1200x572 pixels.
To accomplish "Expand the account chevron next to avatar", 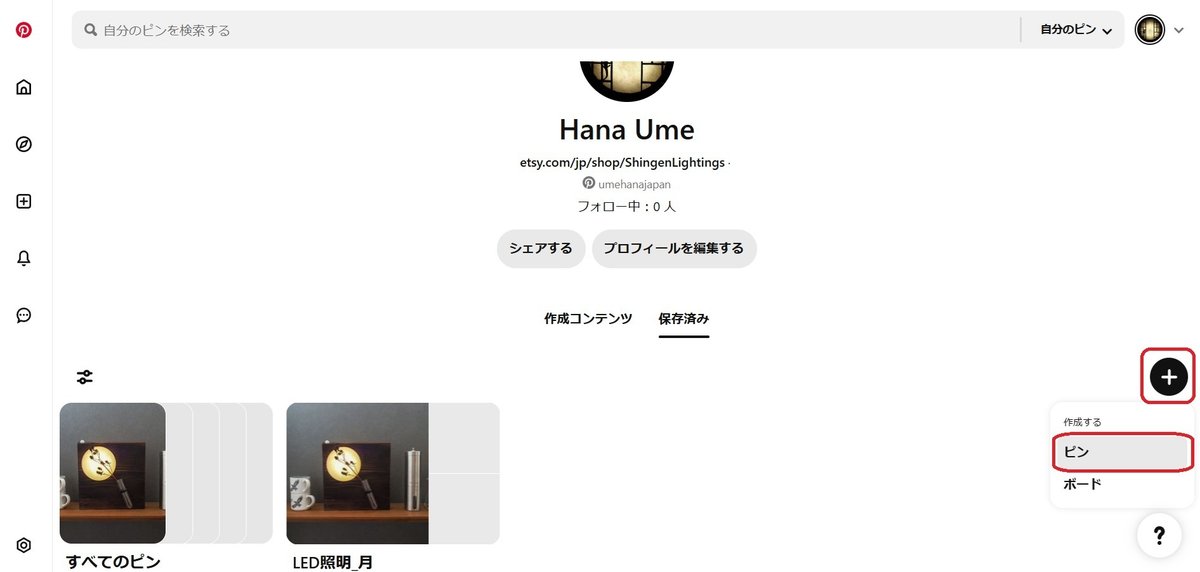I will tap(1178, 31).
